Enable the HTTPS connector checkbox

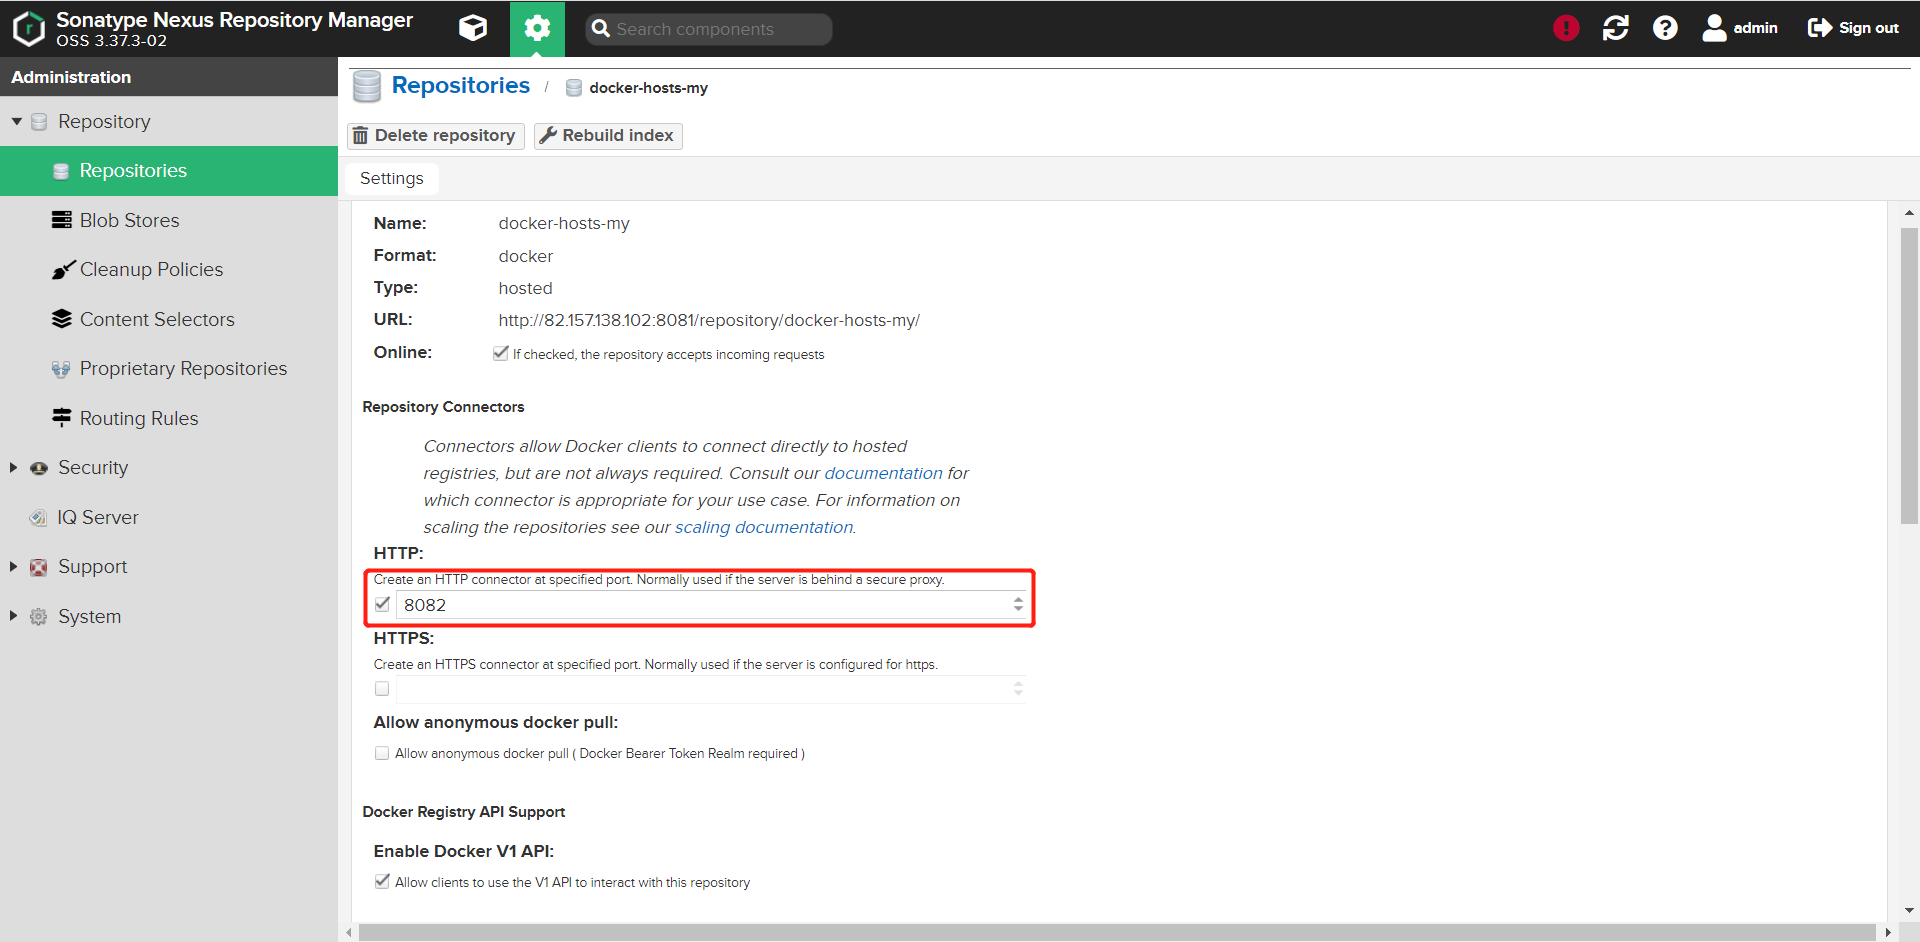pyautogui.click(x=382, y=688)
